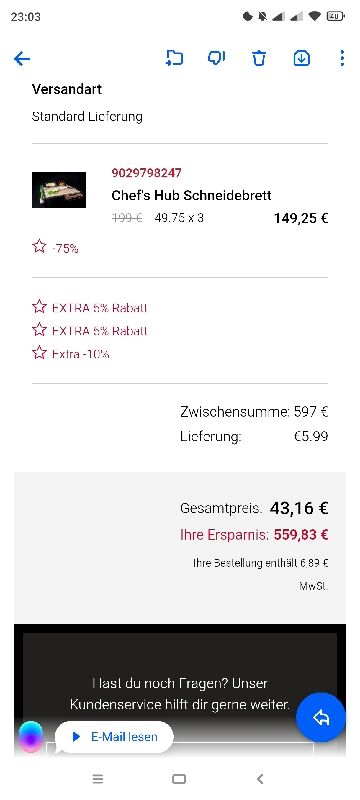The height and width of the screenshot is (800, 360).
Task: Tap star next to Extra -10%
Action: pos(39,352)
